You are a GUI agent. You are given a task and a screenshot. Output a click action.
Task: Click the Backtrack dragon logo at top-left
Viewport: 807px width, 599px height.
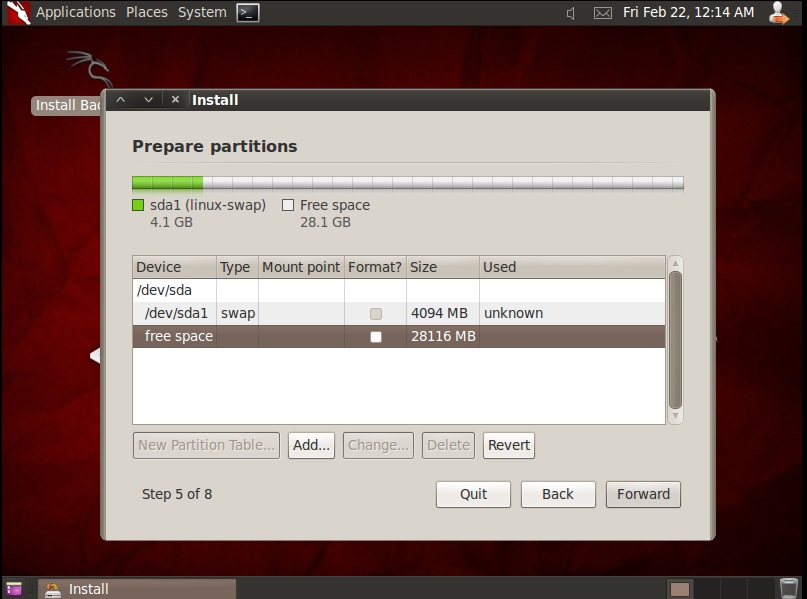[x=16, y=13]
